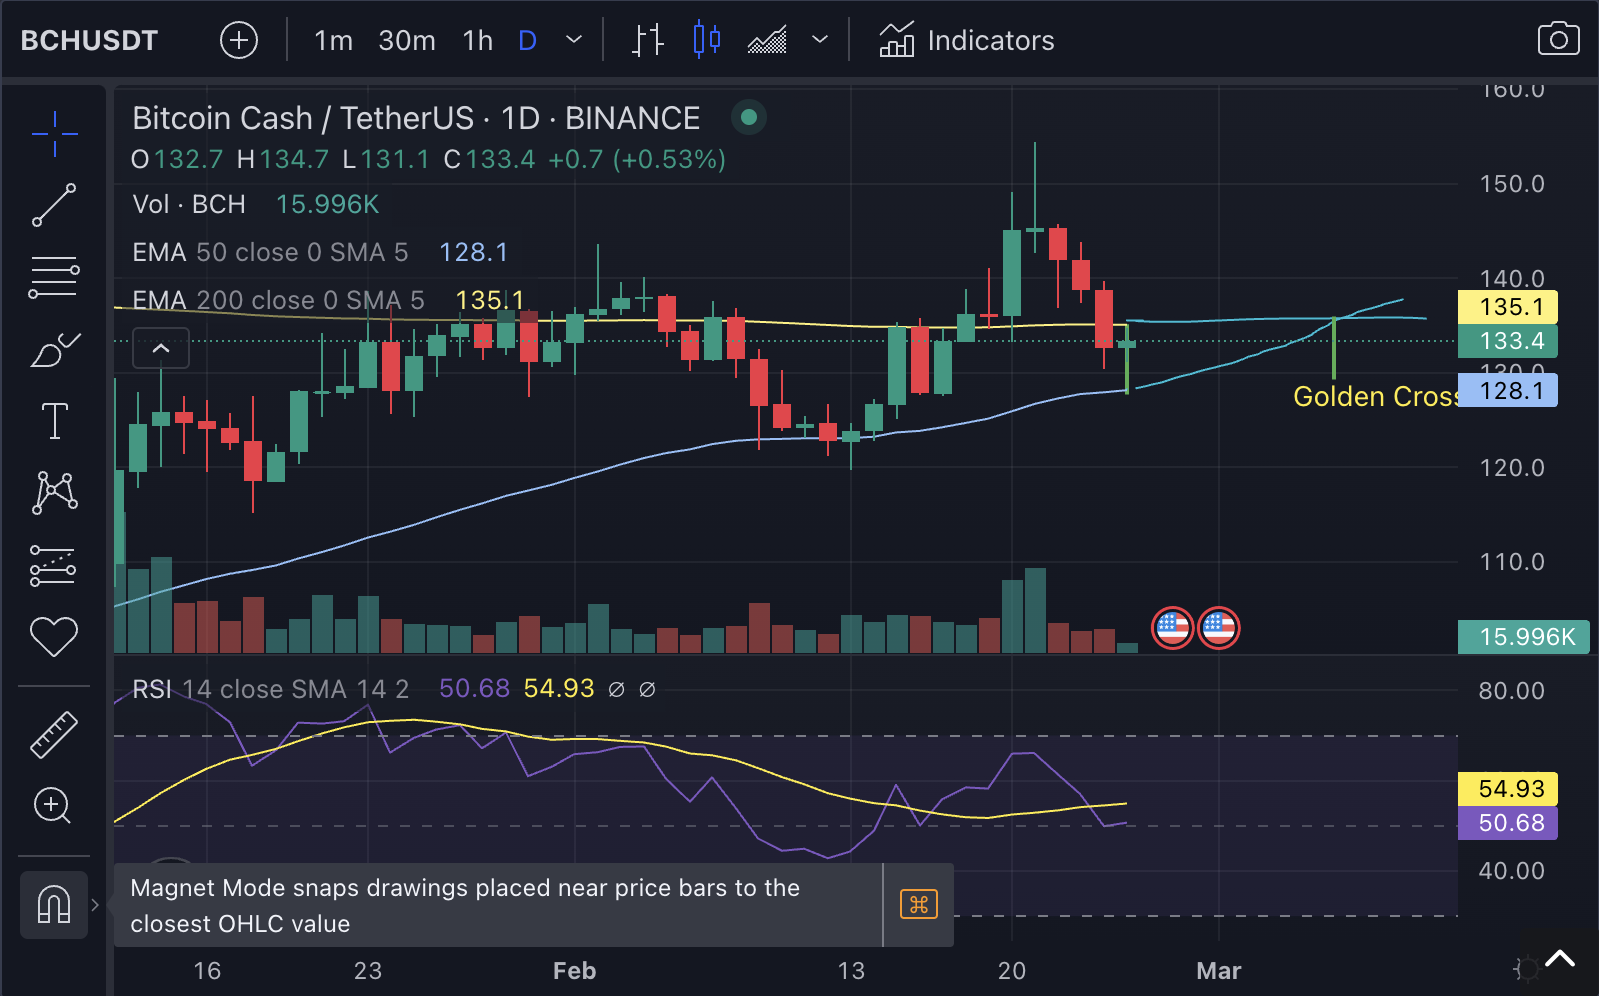The width and height of the screenshot is (1599, 996).
Task: Select the crosshair cursor tool
Action: [x=54, y=133]
